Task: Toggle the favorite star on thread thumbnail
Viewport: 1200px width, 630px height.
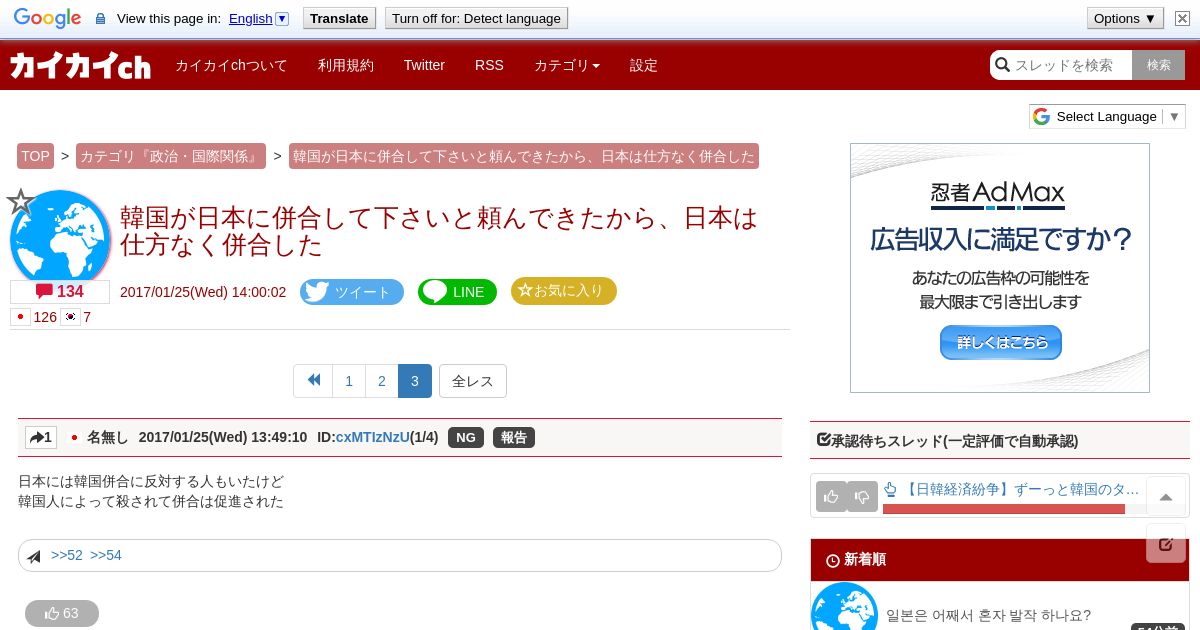Action: (21, 202)
